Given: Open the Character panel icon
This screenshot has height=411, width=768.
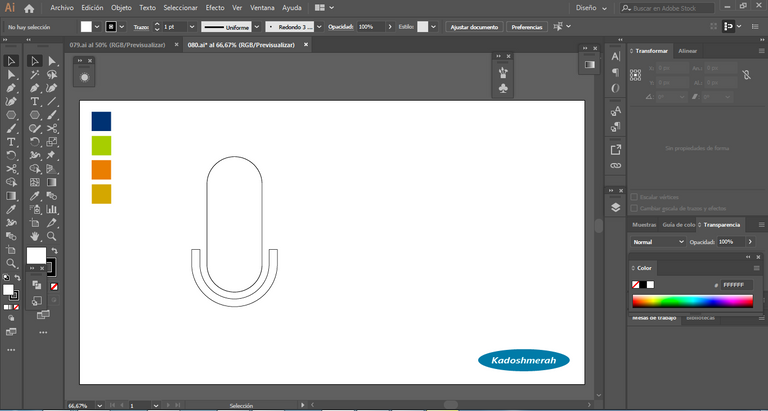Looking at the screenshot, I should [x=616, y=57].
